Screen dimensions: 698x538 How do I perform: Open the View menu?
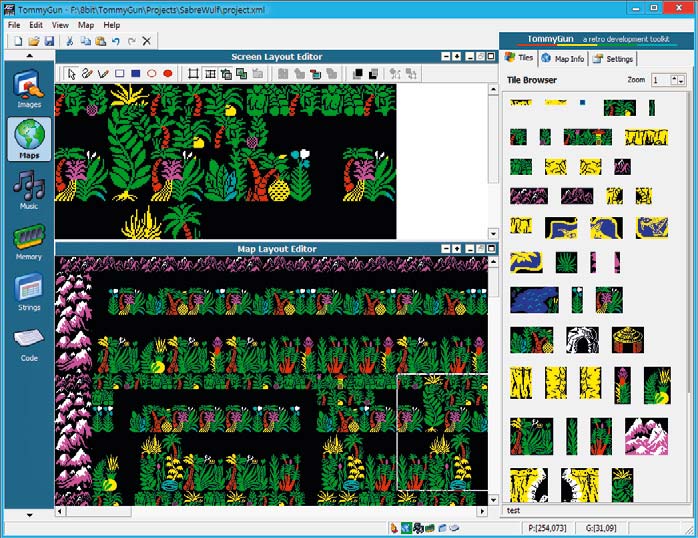(60, 25)
